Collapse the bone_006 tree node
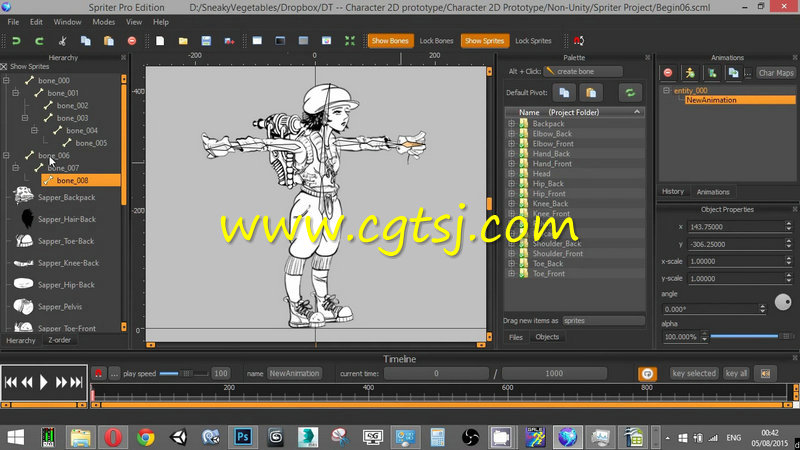This screenshot has height=450, width=800. click(6, 156)
